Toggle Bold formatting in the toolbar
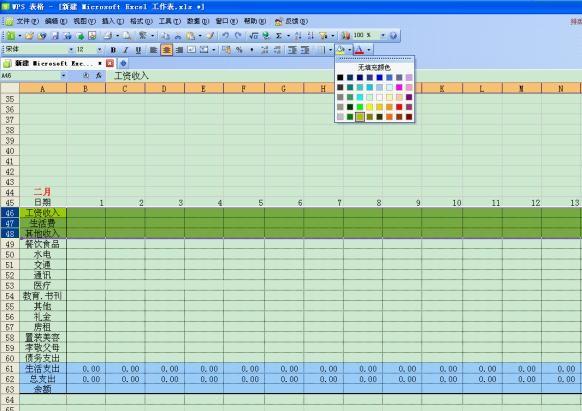The width and height of the screenshot is (582, 411). (113, 50)
